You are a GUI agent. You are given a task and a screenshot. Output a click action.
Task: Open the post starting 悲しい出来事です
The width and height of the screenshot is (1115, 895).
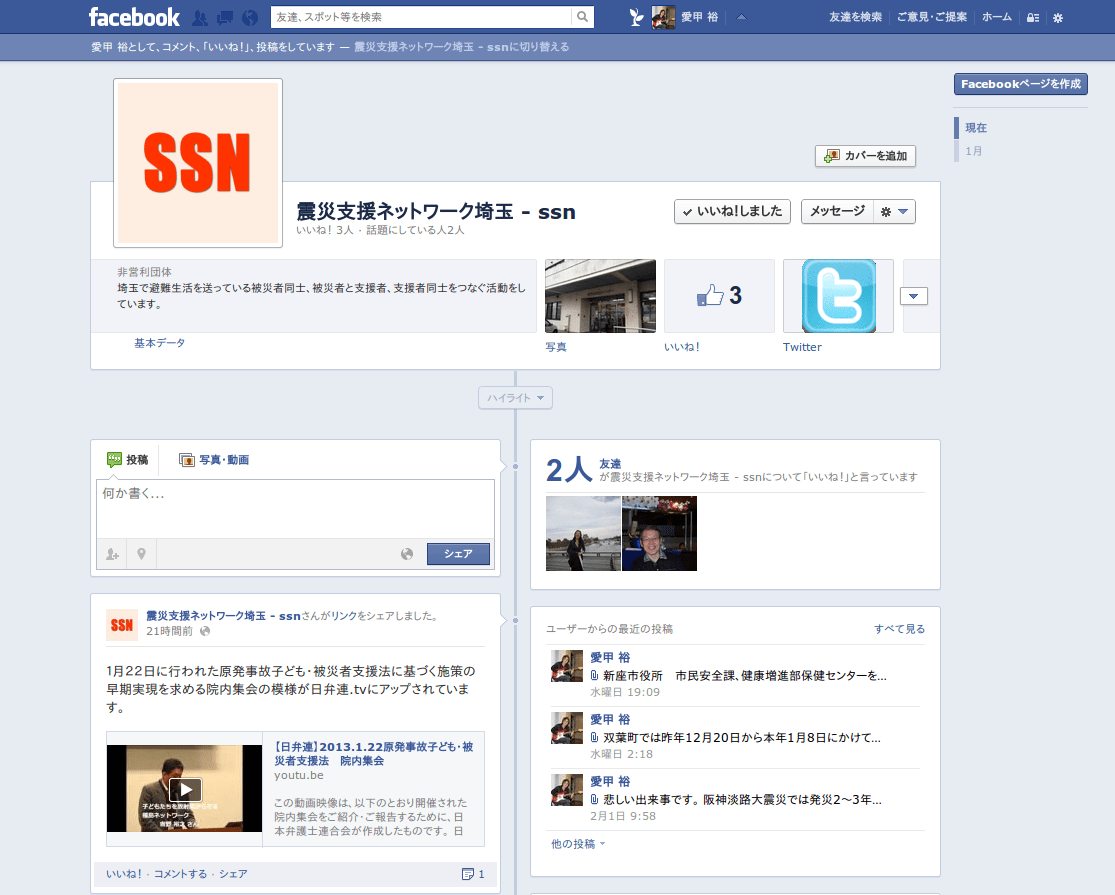pyautogui.click(x=742, y=799)
